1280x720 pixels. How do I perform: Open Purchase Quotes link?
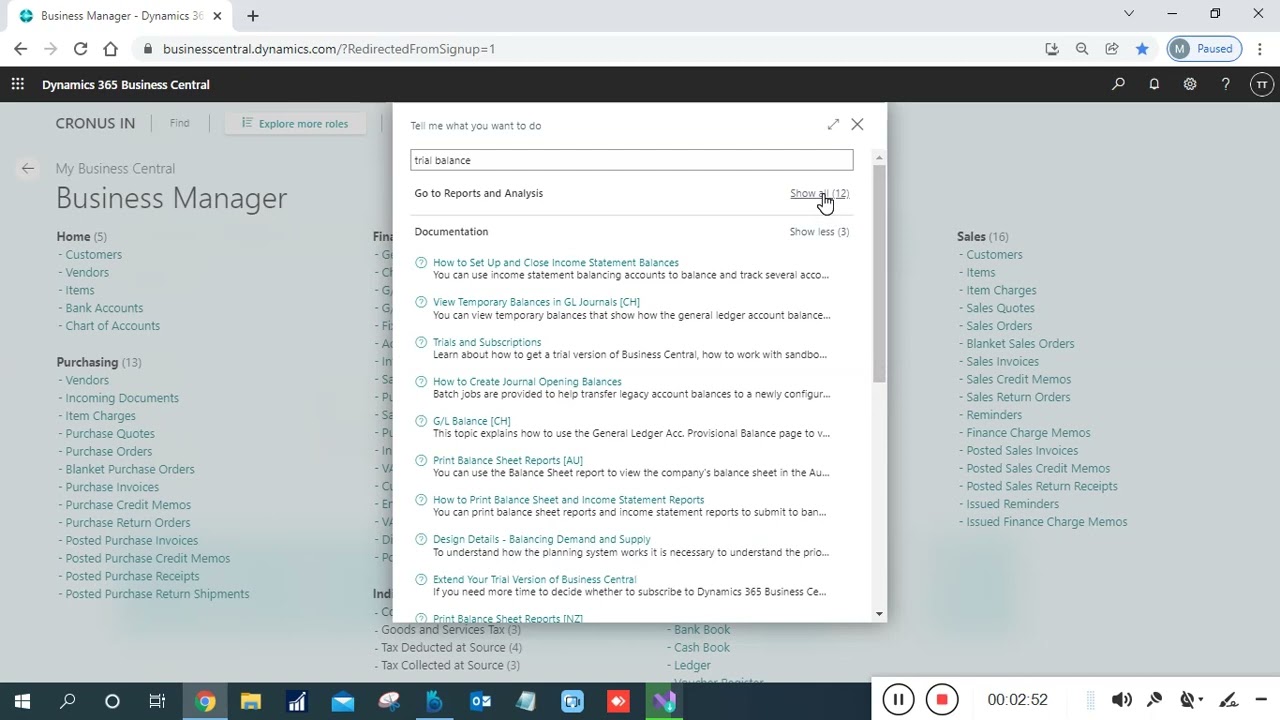(110, 434)
